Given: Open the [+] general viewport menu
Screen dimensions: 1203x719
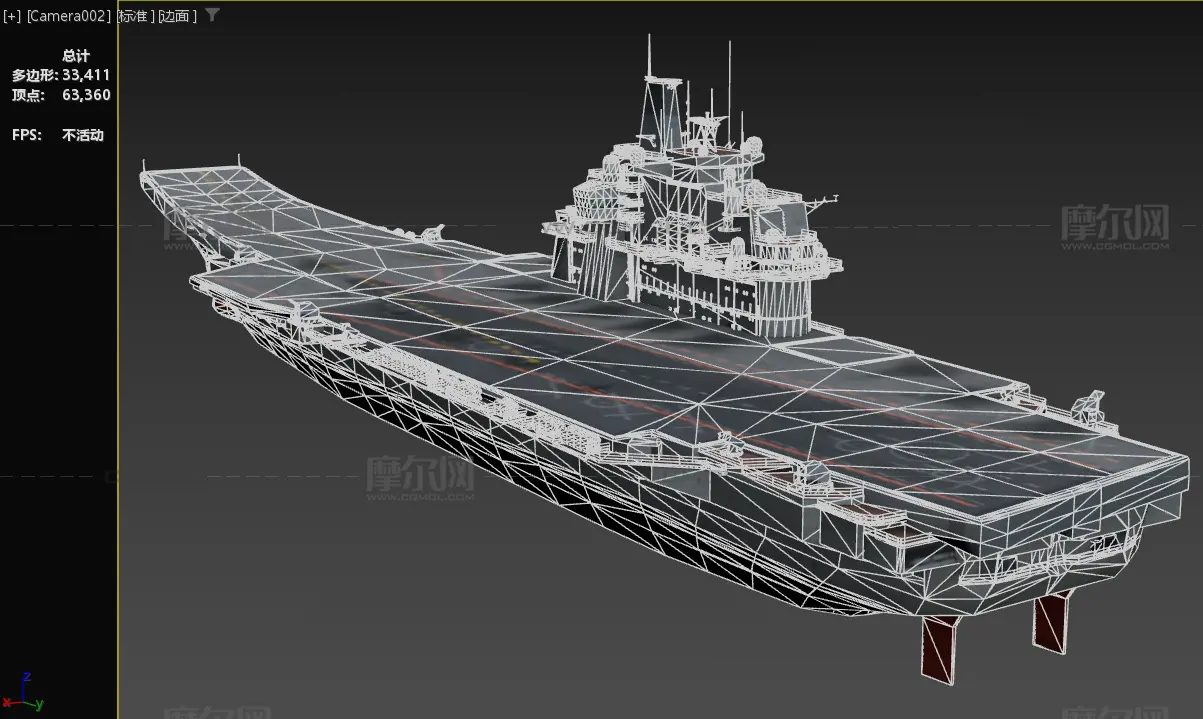Looking at the screenshot, I should pos(10,16).
